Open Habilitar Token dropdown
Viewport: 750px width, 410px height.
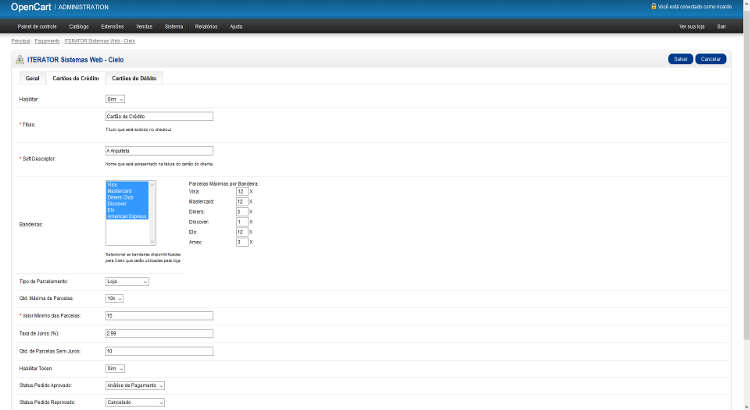tap(115, 368)
